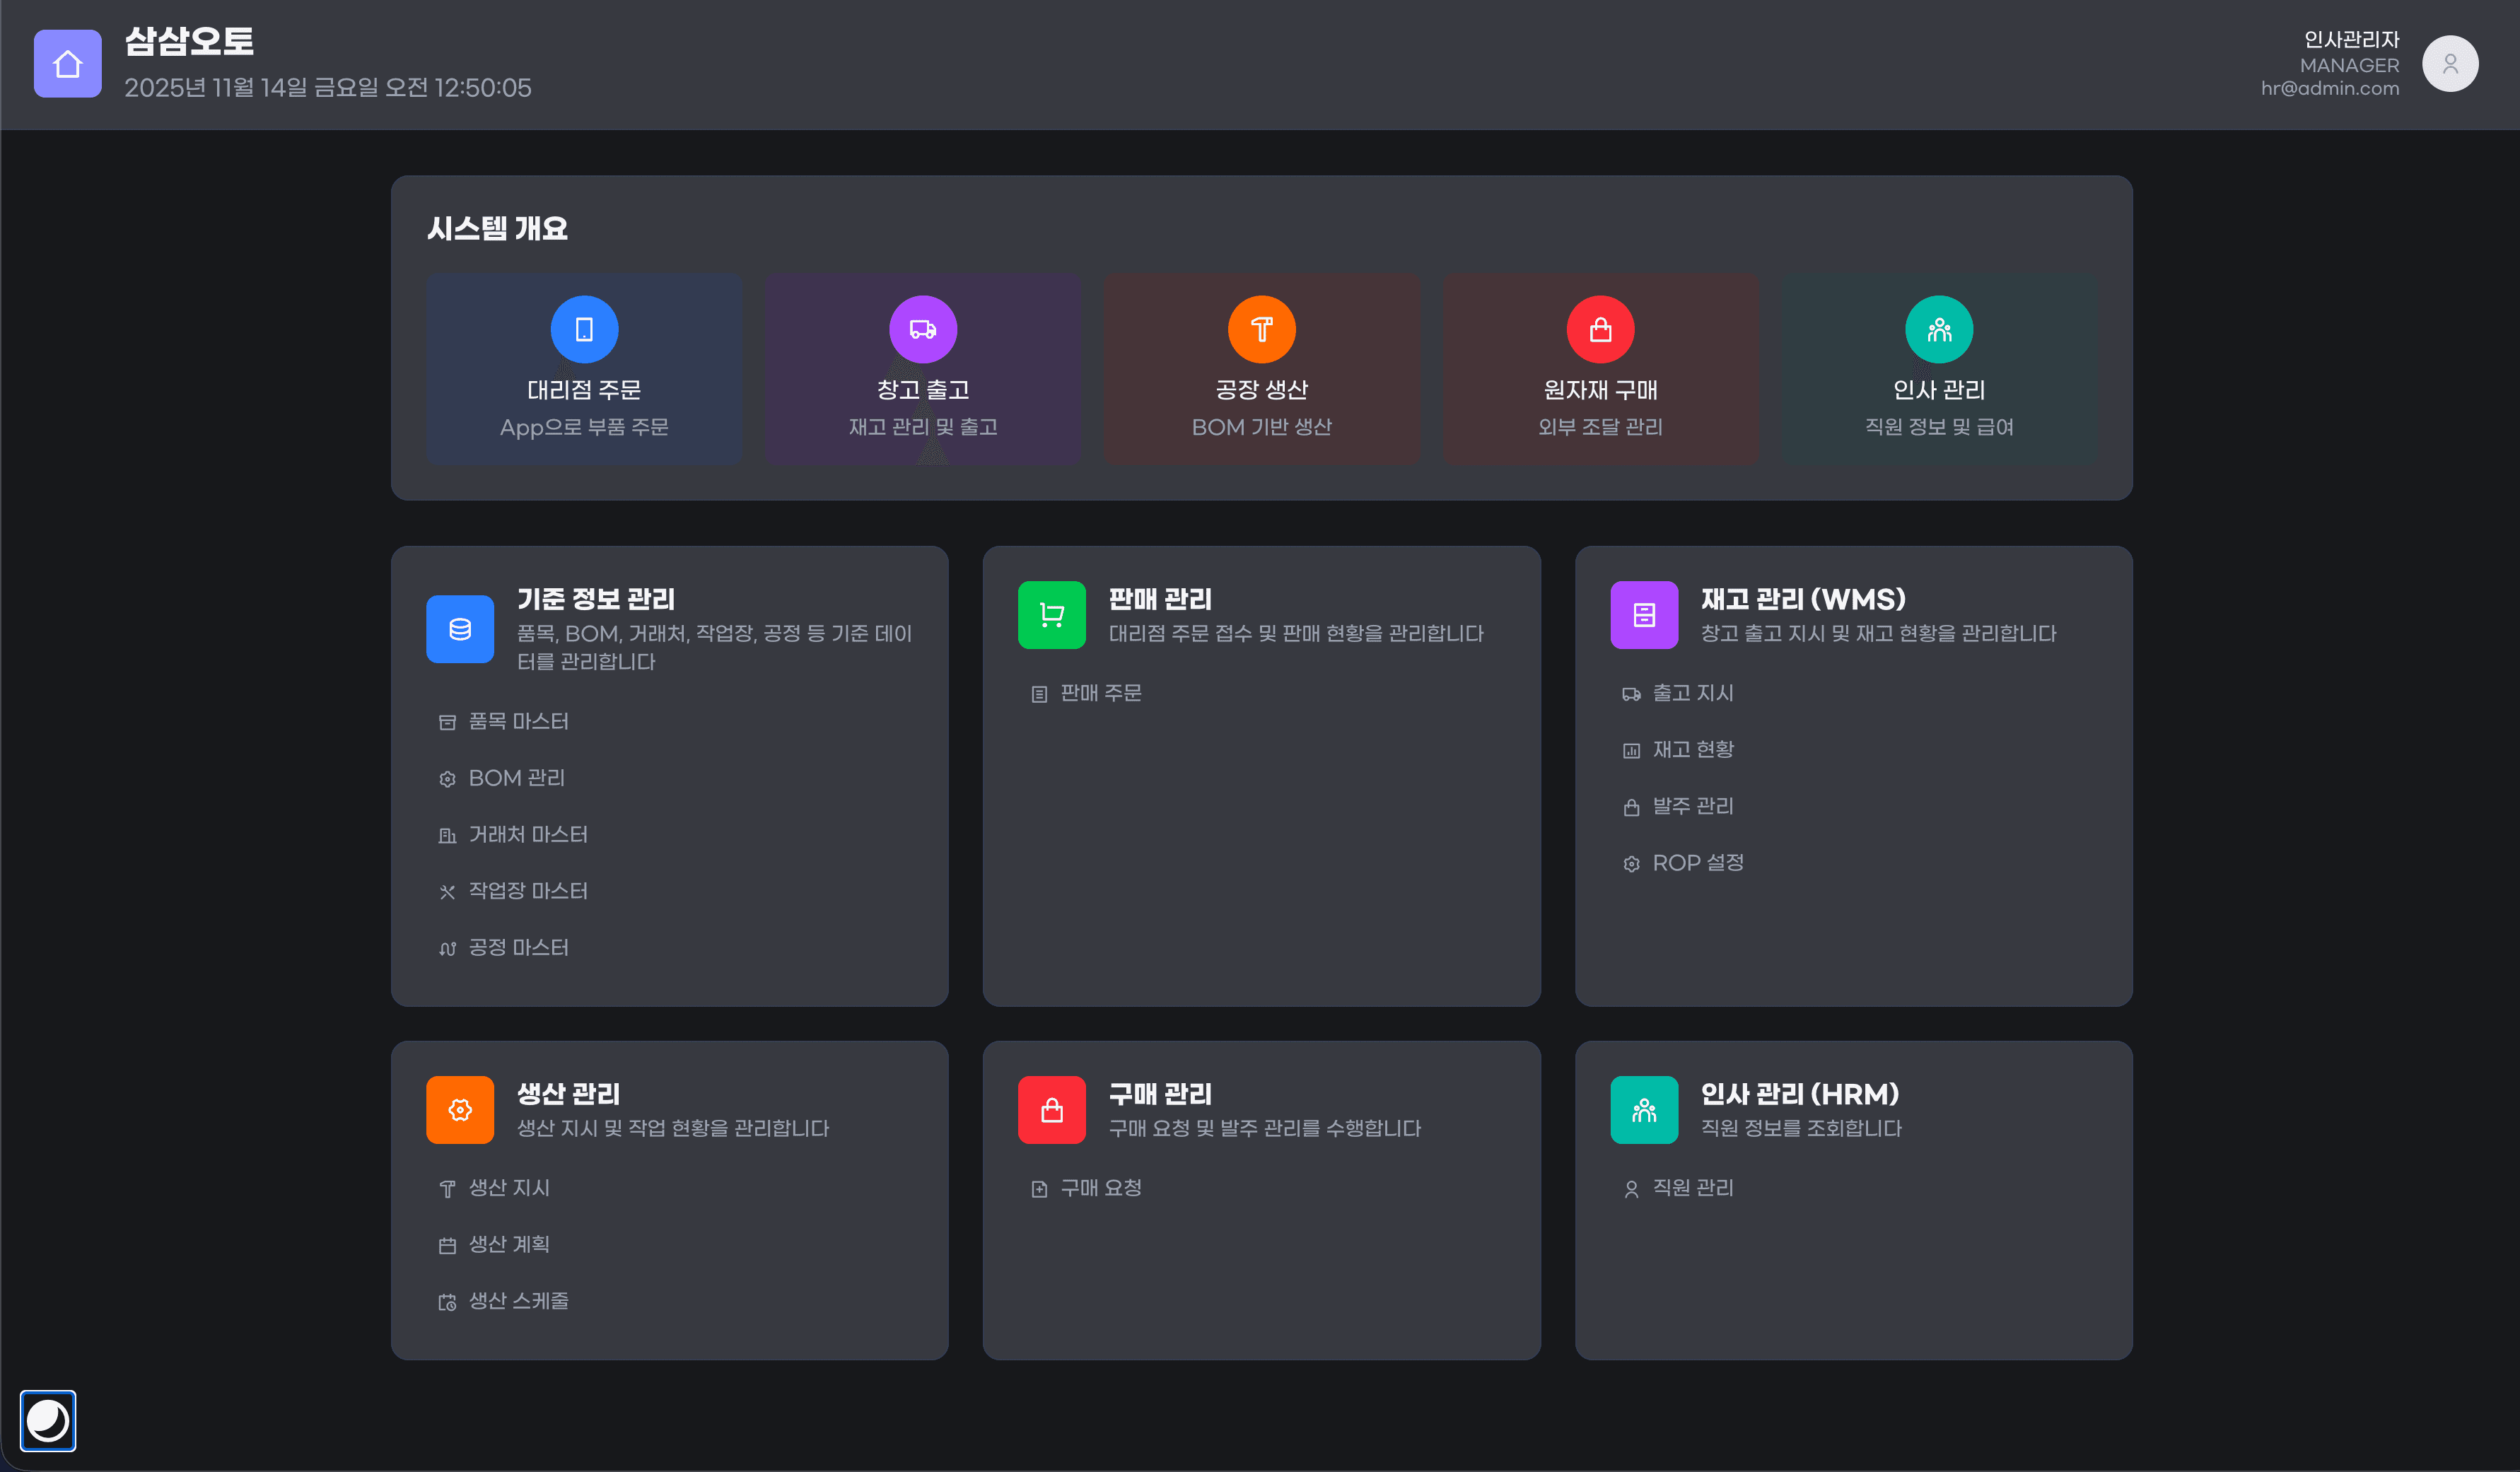Select 출고 지시 under WMS
This screenshot has width=2520, height=1472.
[x=1692, y=693]
